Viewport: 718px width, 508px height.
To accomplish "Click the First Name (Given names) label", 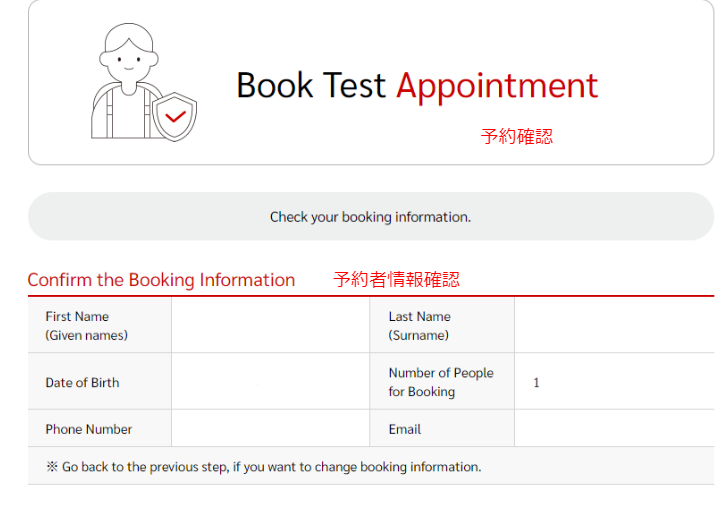I will (x=87, y=326).
